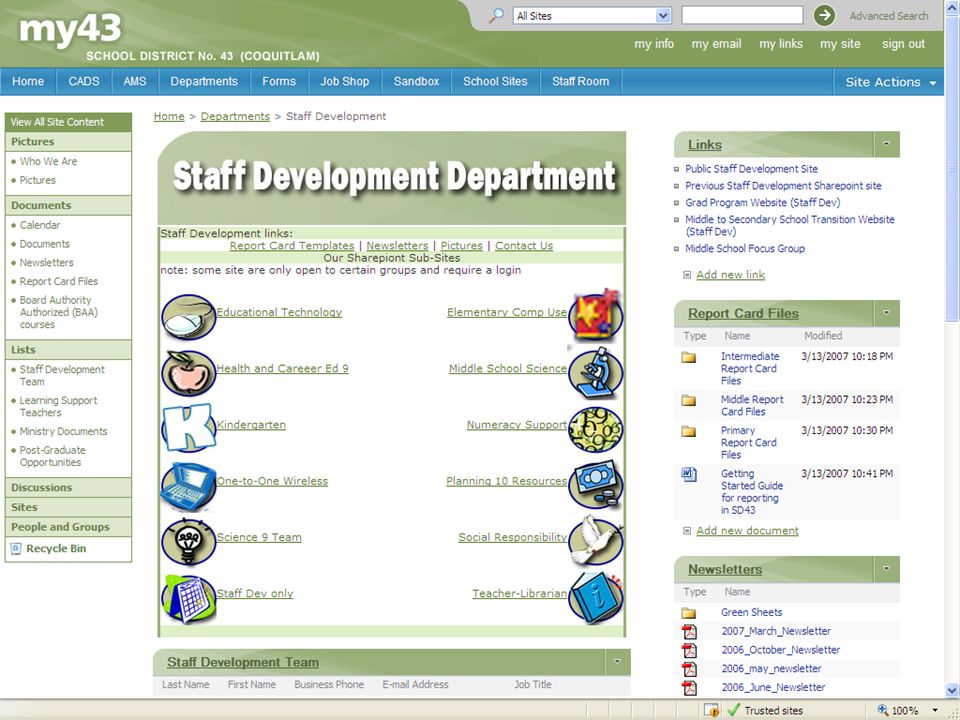Click the Word document icon for Getting Started Guide
The image size is (960, 720).
point(689,474)
